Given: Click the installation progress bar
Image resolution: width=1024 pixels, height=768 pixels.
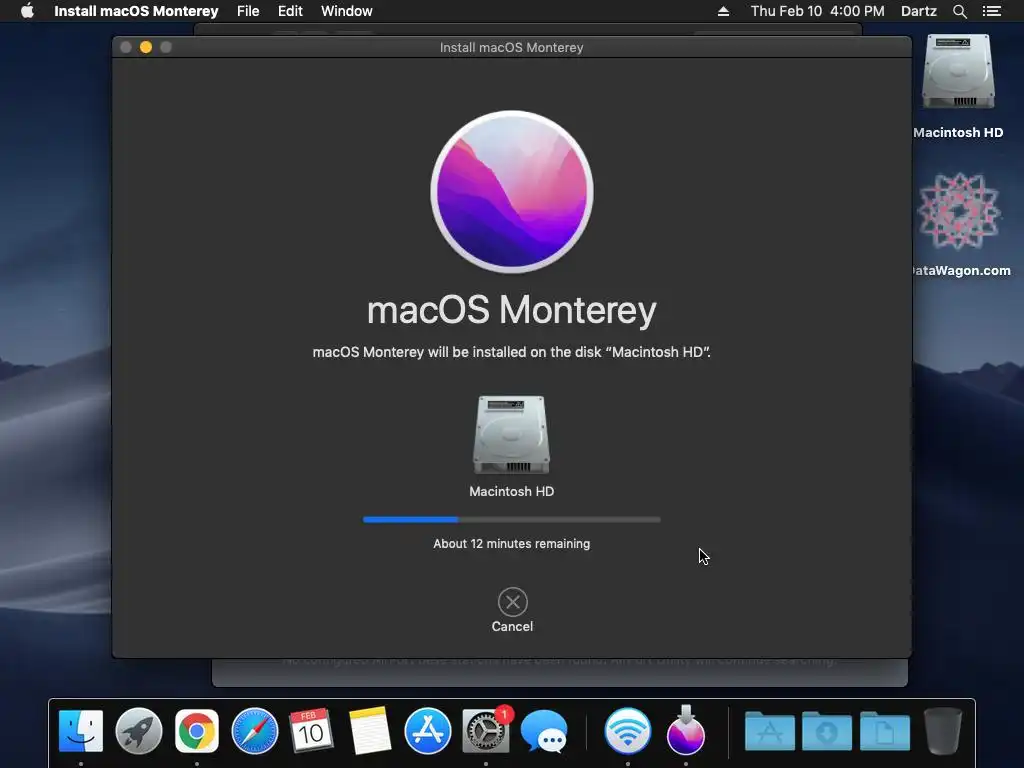Looking at the screenshot, I should click(x=511, y=520).
